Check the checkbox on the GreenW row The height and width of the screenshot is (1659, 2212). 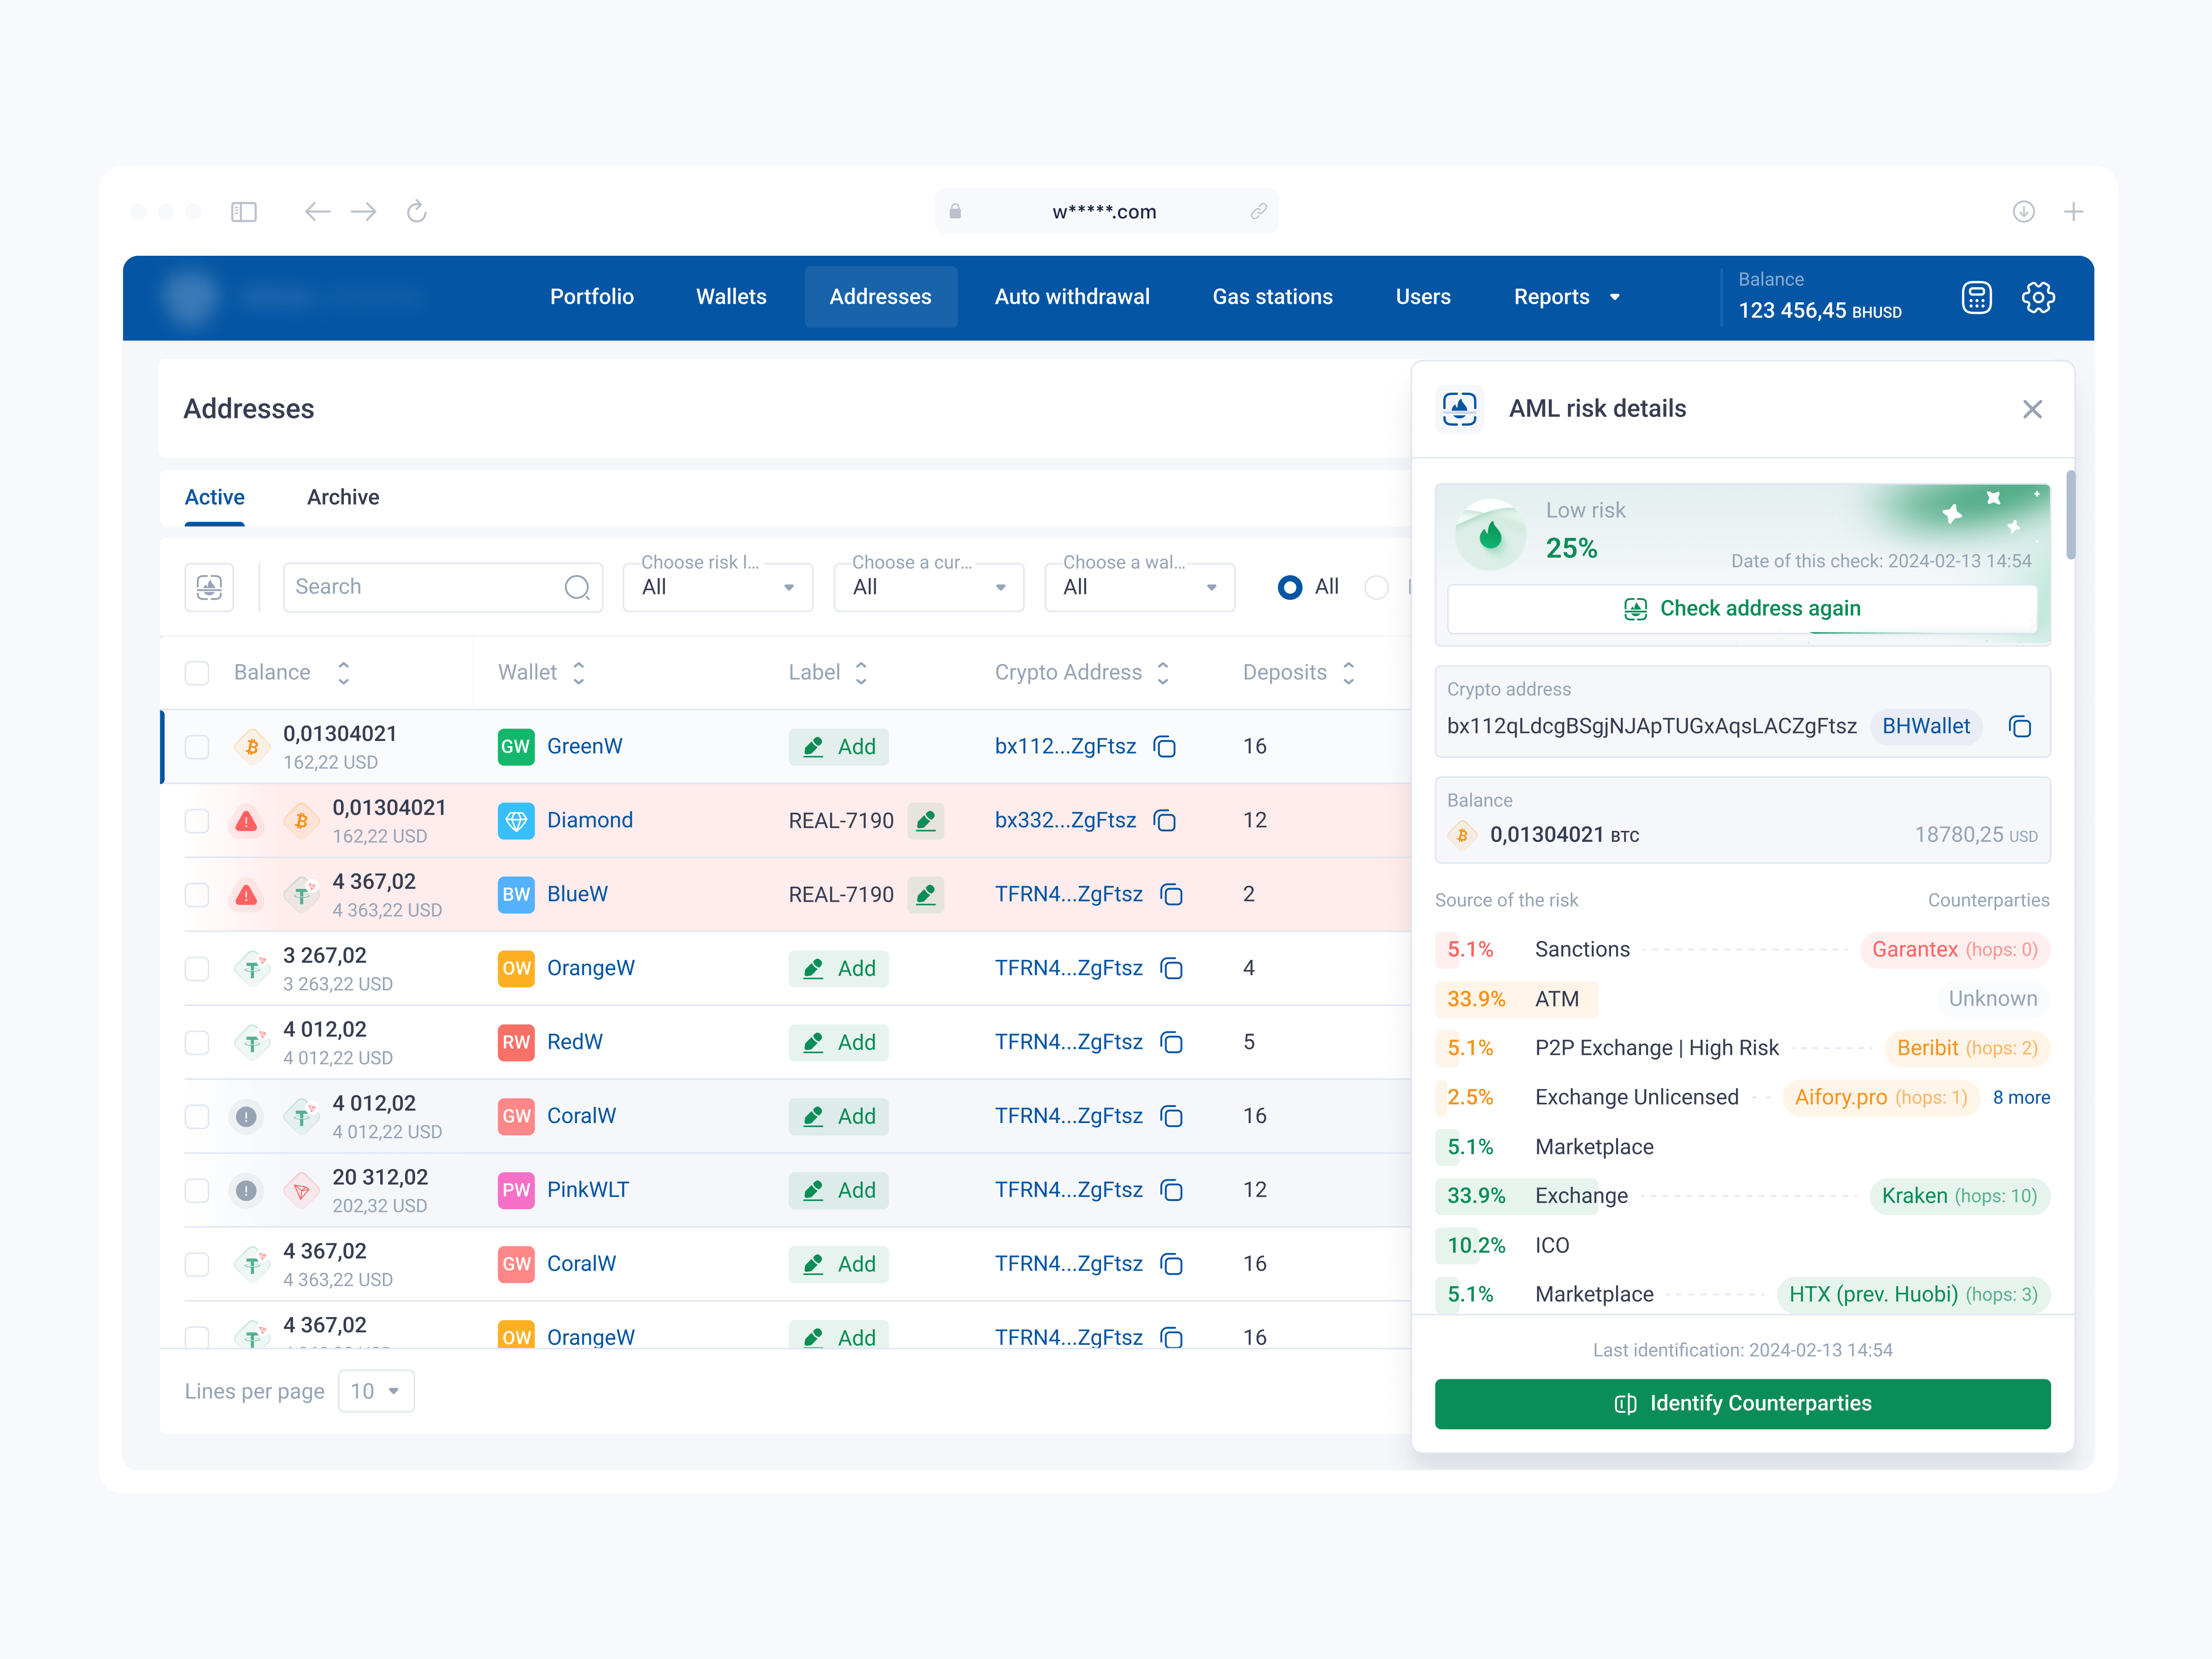[x=196, y=746]
